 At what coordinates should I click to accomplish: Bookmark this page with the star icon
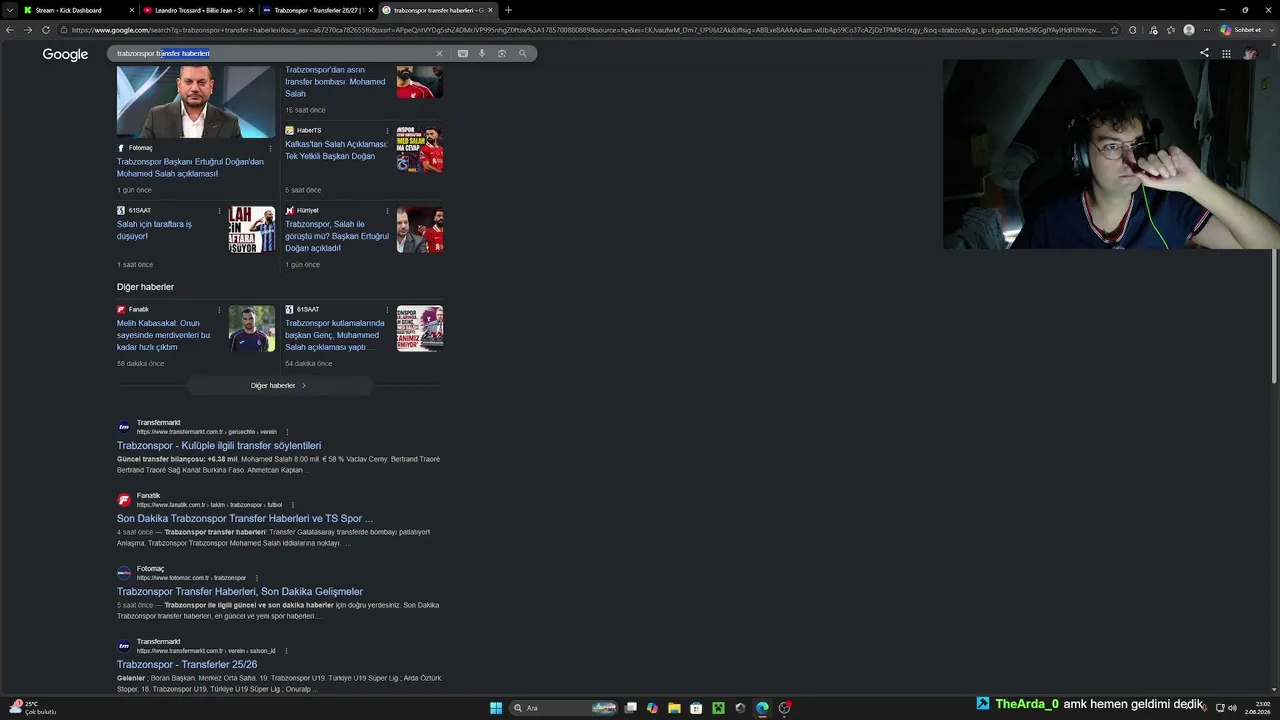click(x=1114, y=30)
